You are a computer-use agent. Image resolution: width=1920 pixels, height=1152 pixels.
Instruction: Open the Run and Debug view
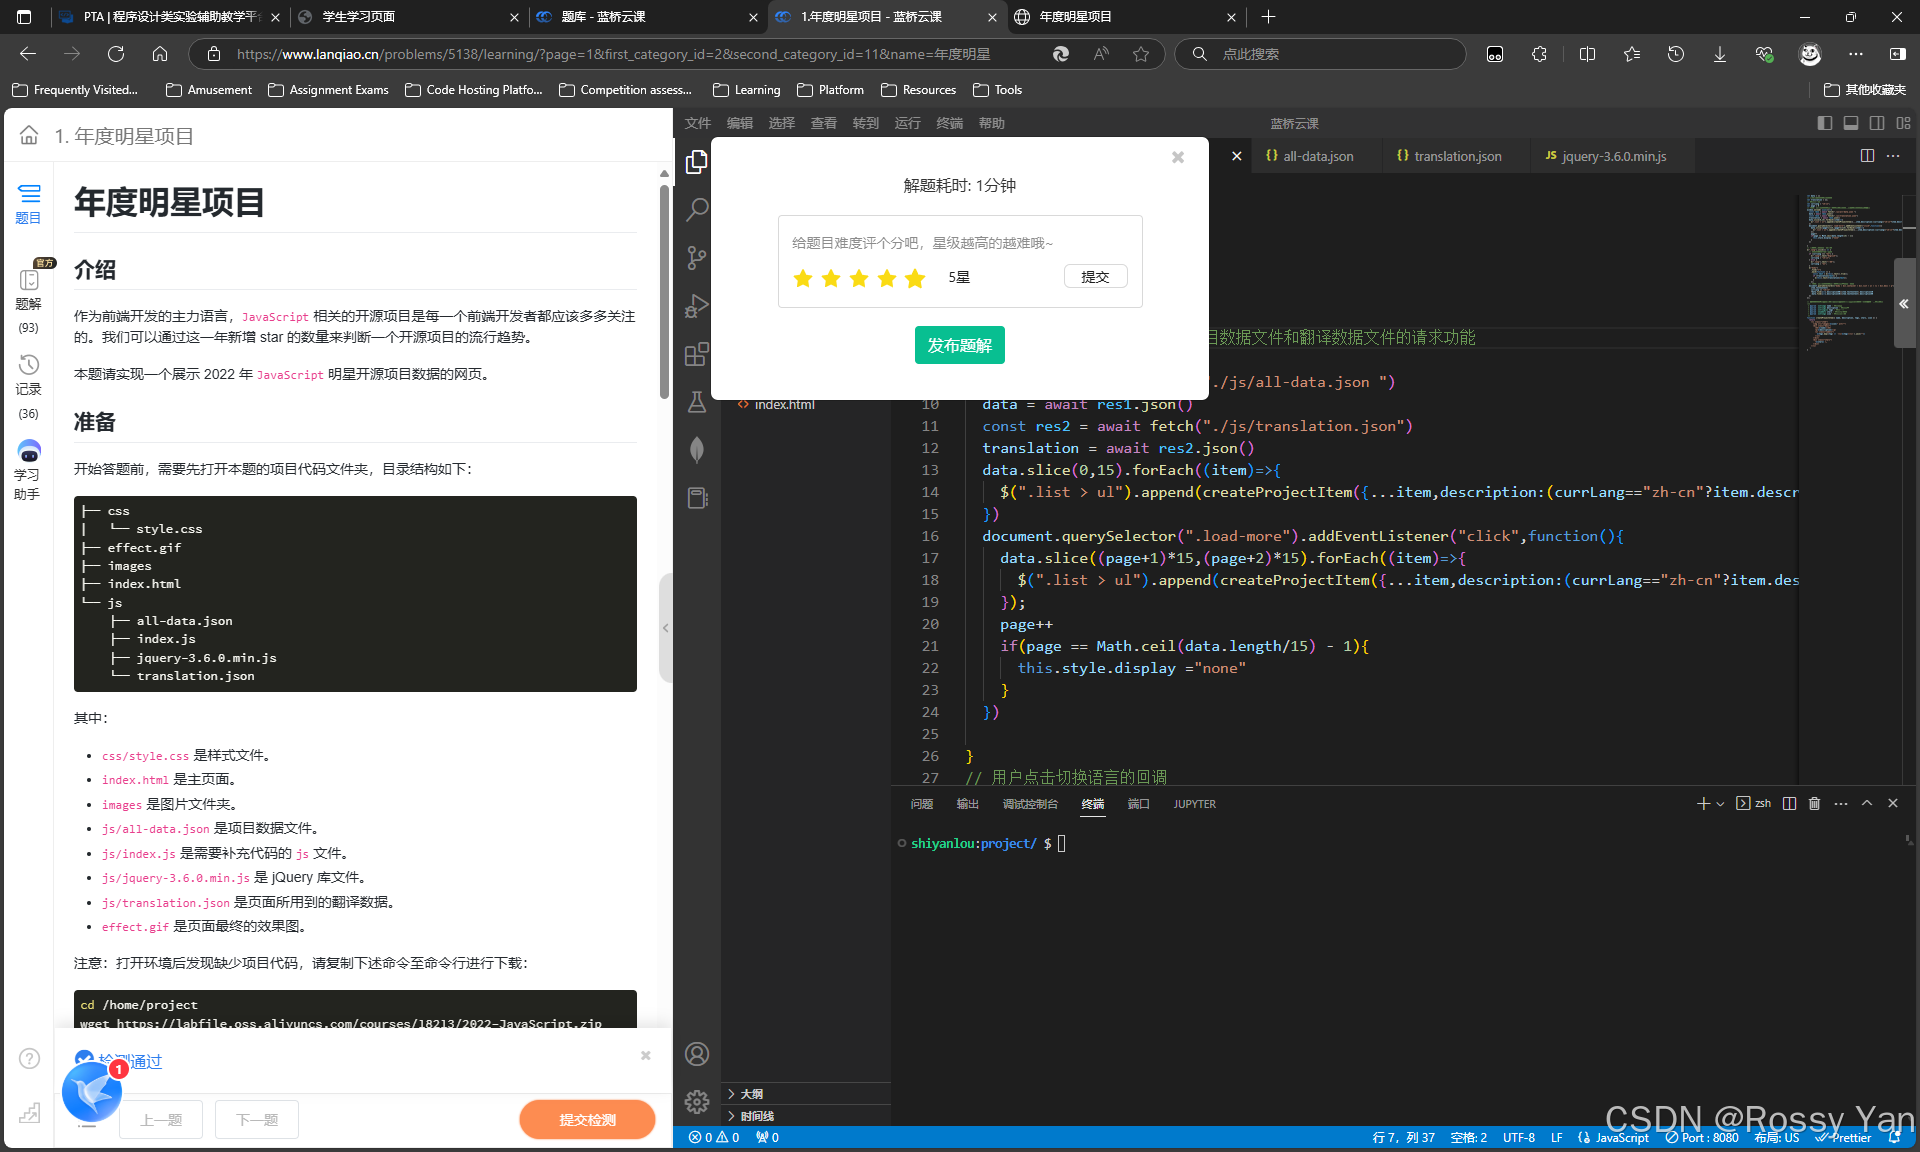click(x=697, y=305)
